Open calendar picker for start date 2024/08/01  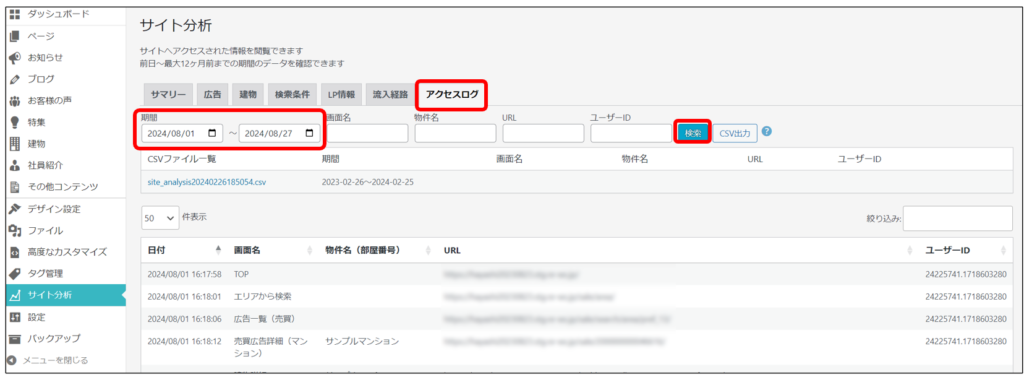pyautogui.click(x=212, y=133)
